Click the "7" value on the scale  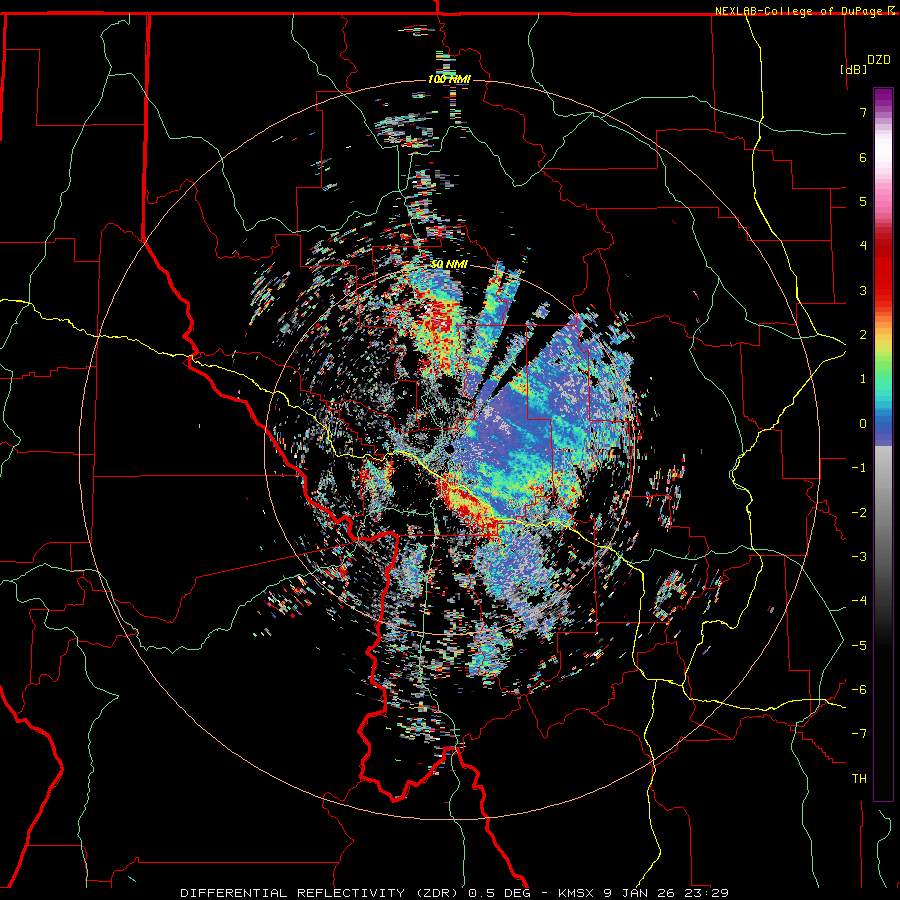863,112
